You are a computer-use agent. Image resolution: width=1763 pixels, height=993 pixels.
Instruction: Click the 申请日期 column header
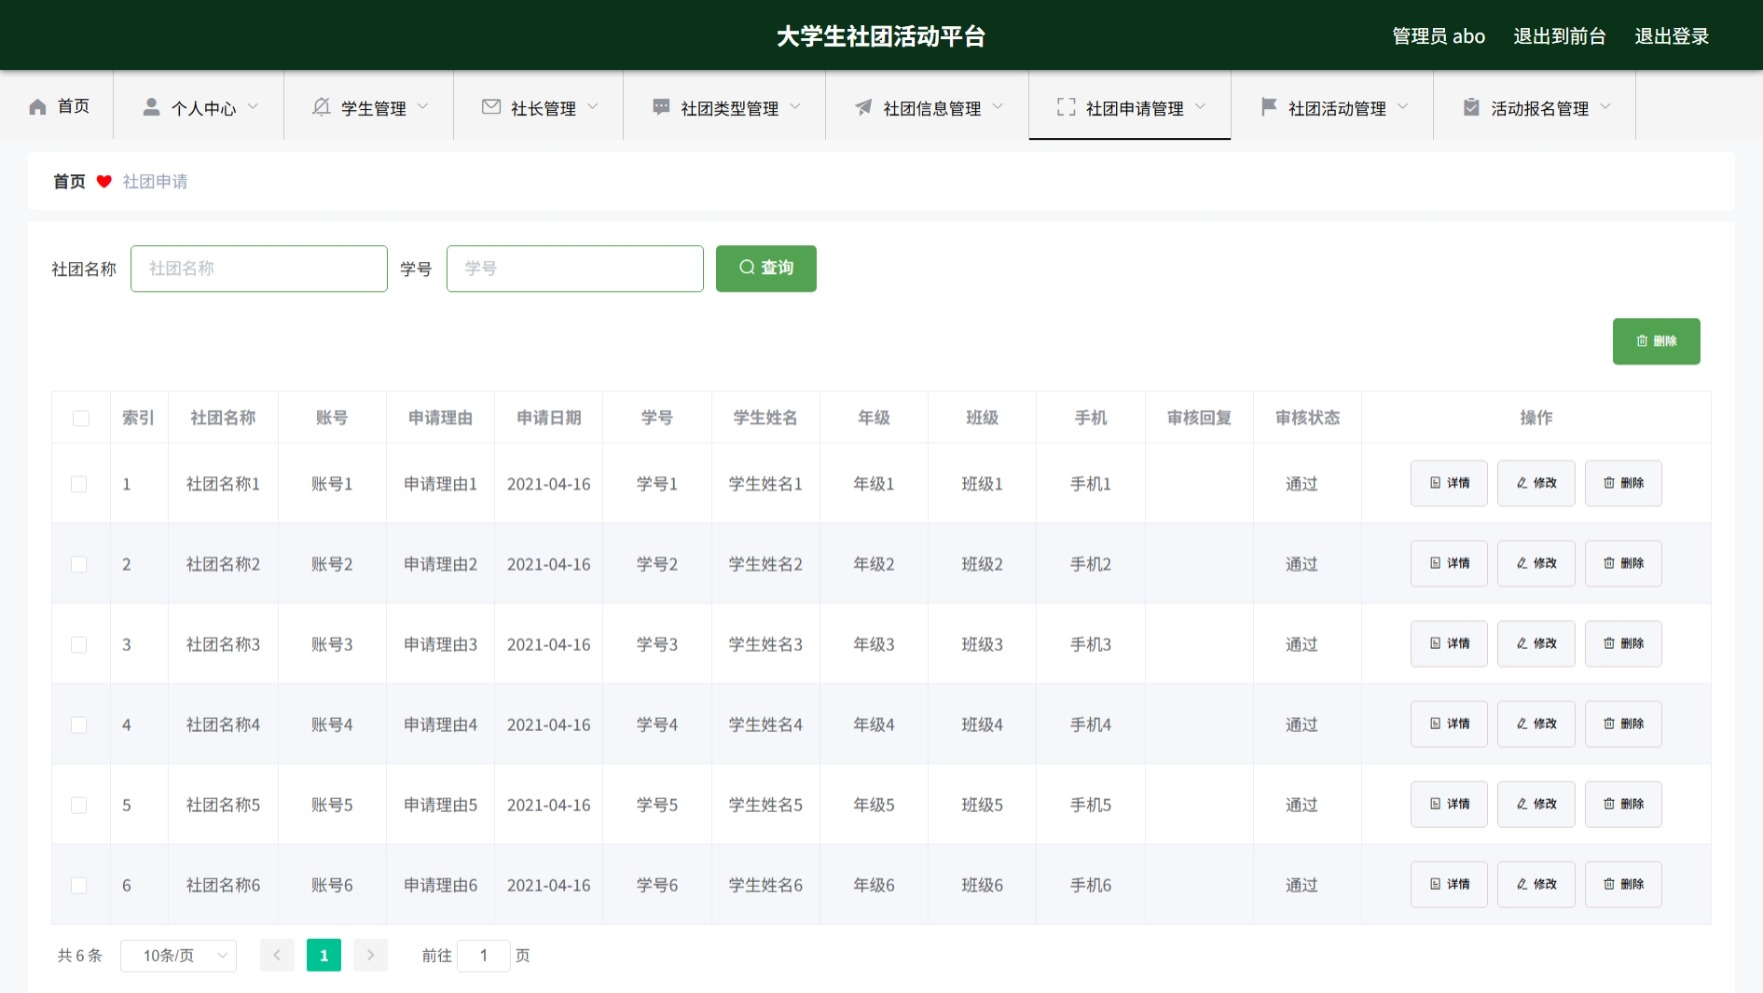[549, 418]
